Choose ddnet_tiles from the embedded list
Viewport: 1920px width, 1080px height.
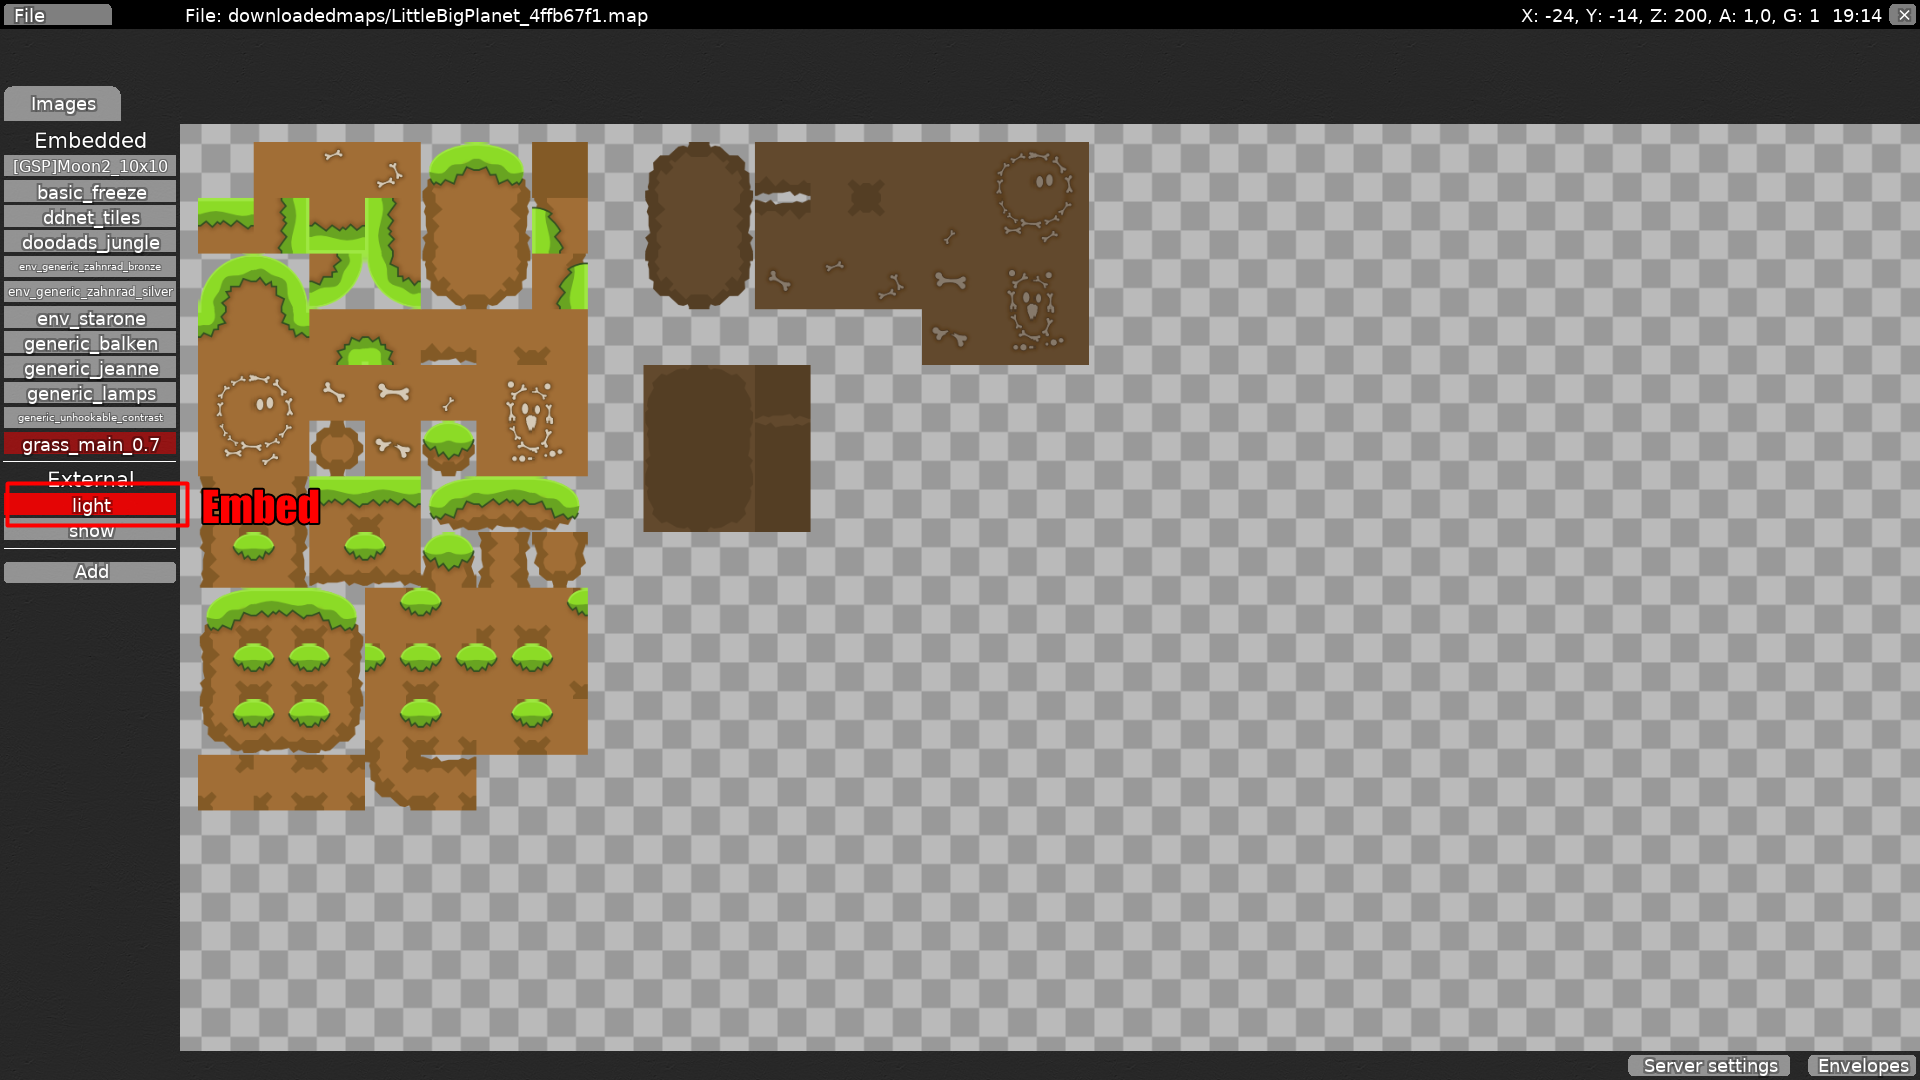(90, 217)
